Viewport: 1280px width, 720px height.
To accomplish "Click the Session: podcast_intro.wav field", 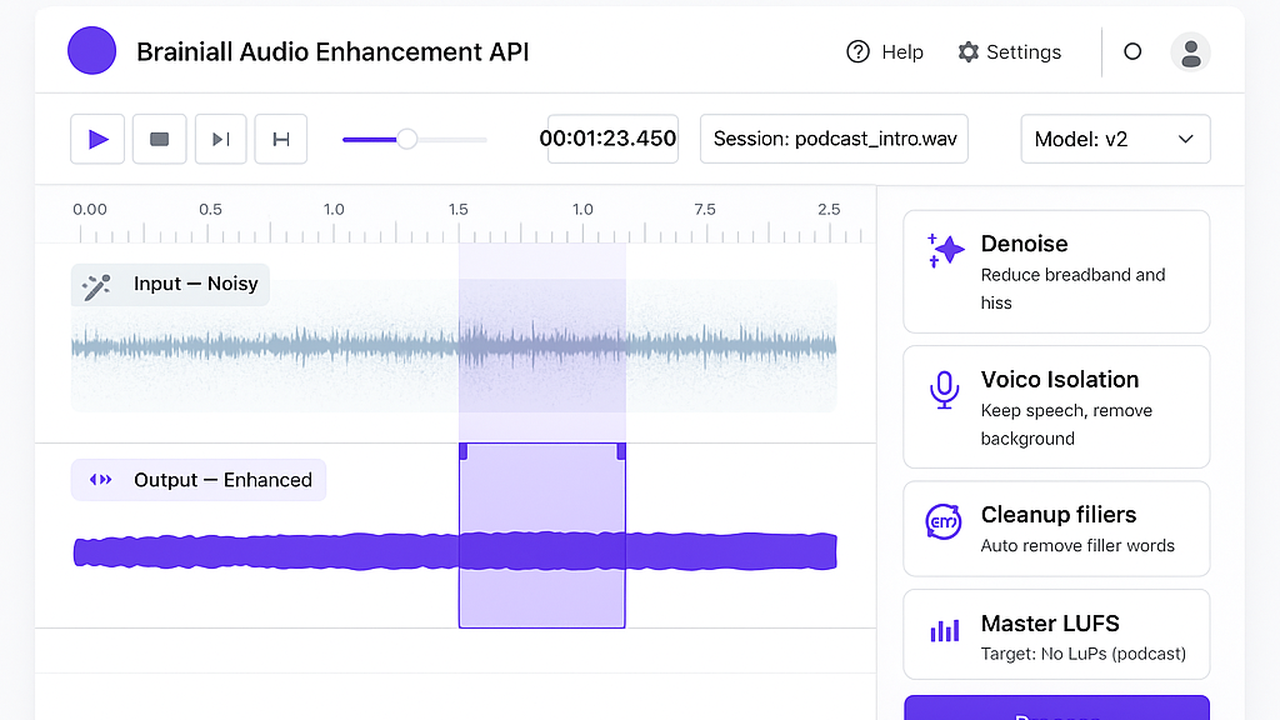I will [834, 139].
